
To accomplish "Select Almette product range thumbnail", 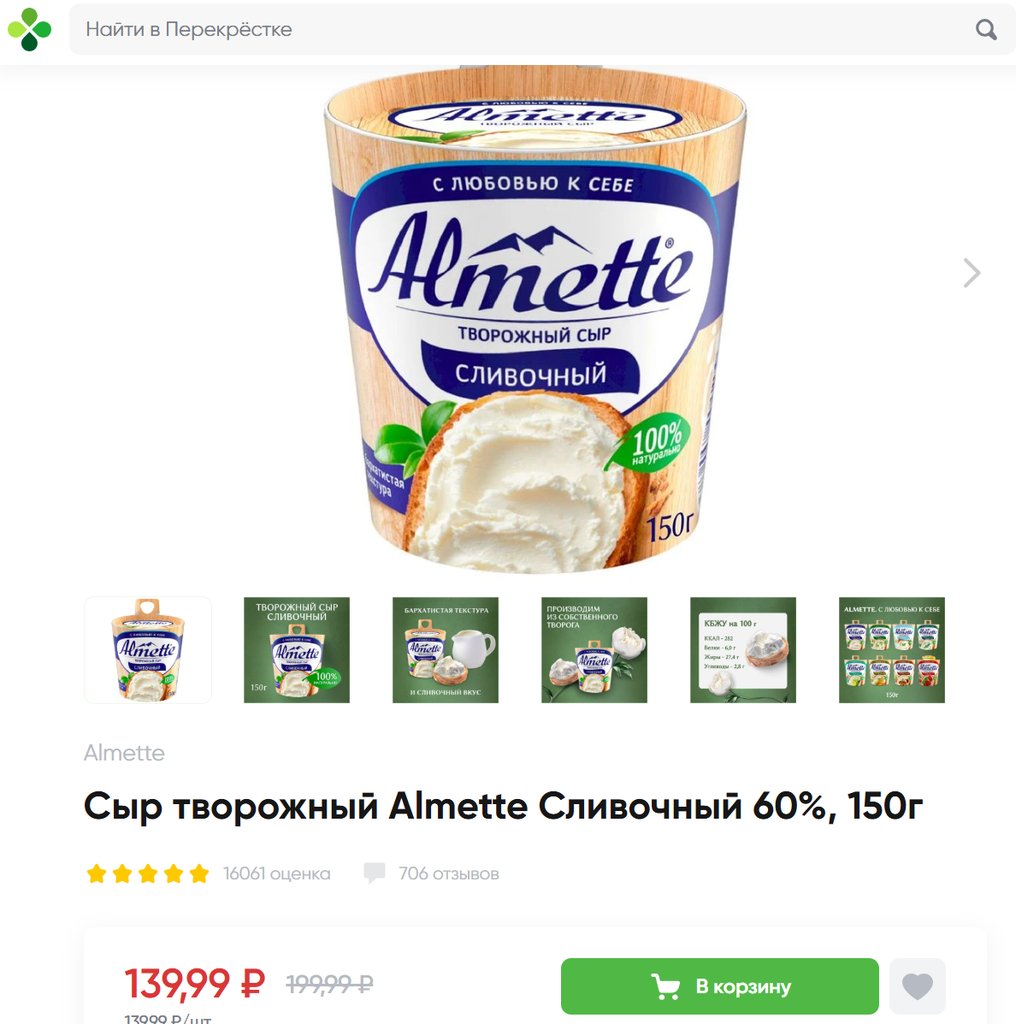I will click(892, 650).
